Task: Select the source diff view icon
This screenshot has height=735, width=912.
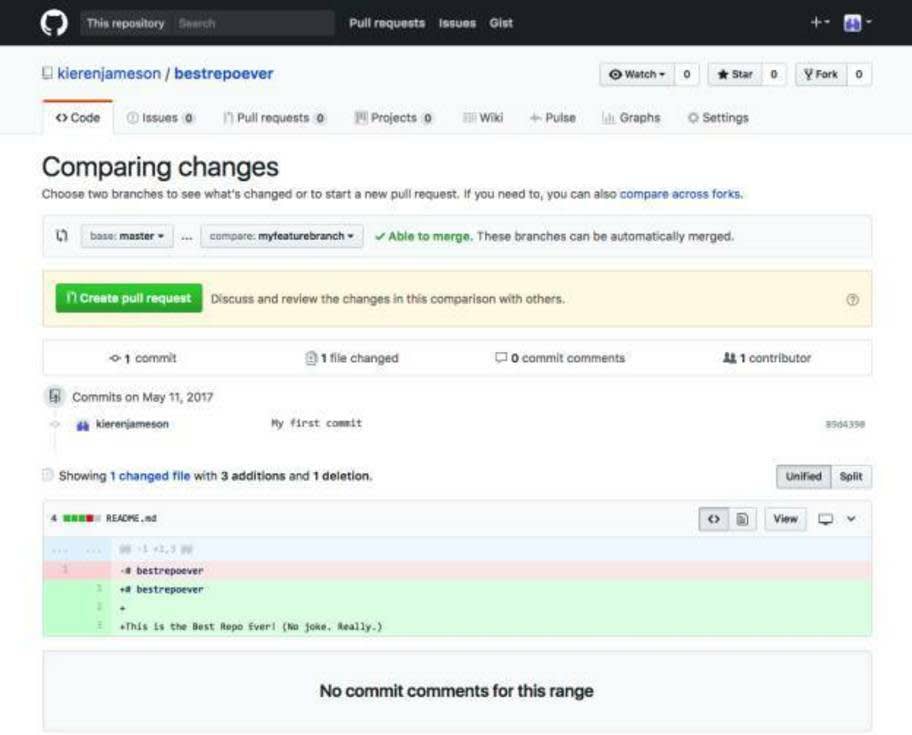Action: [x=713, y=519]
